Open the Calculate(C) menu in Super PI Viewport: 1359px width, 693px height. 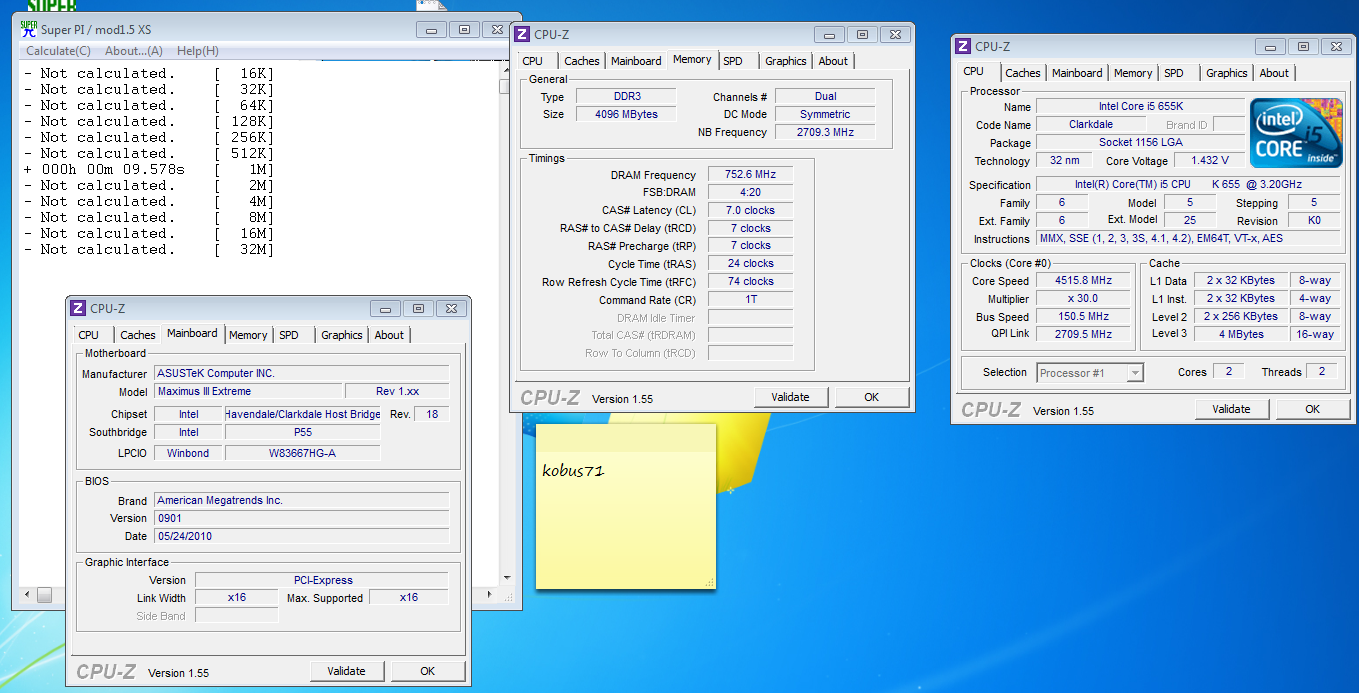click(58, 51)
